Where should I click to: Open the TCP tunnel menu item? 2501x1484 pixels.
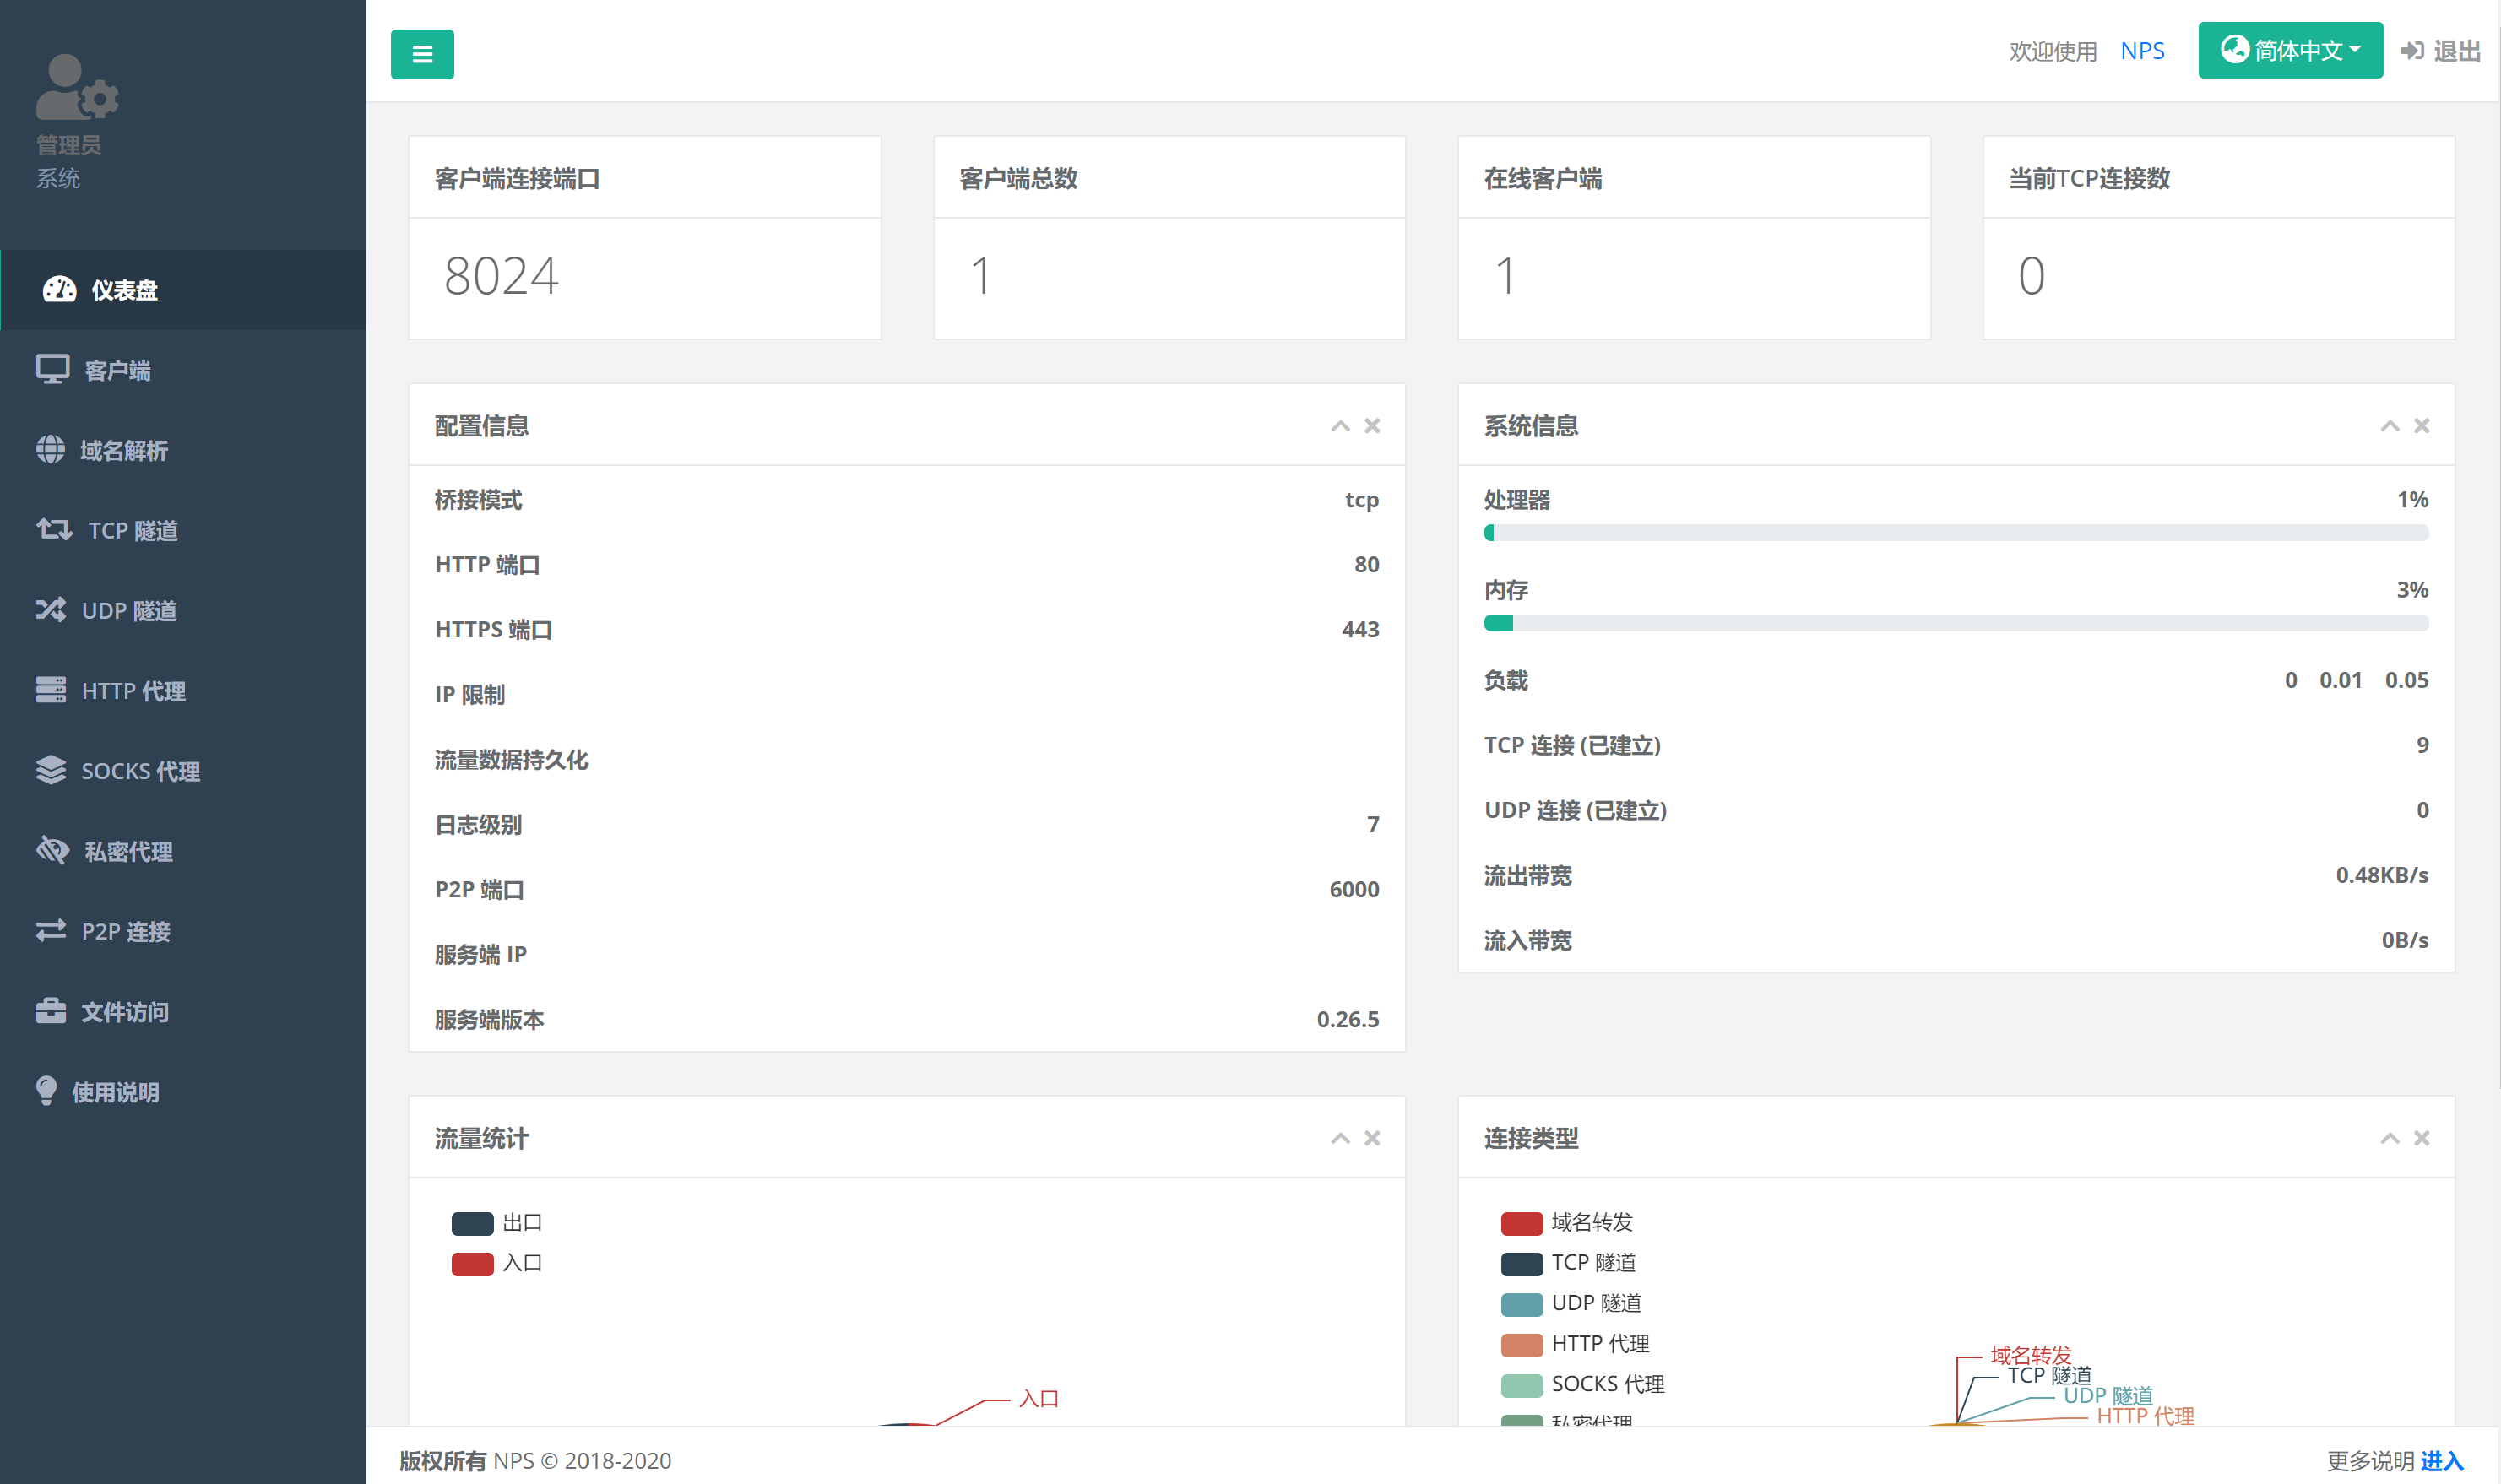pos(132,531)
